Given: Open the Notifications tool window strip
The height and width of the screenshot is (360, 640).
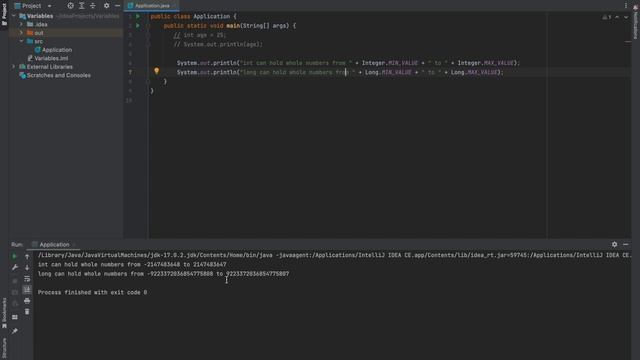Looking at the screenshot, I should point(636,22).
